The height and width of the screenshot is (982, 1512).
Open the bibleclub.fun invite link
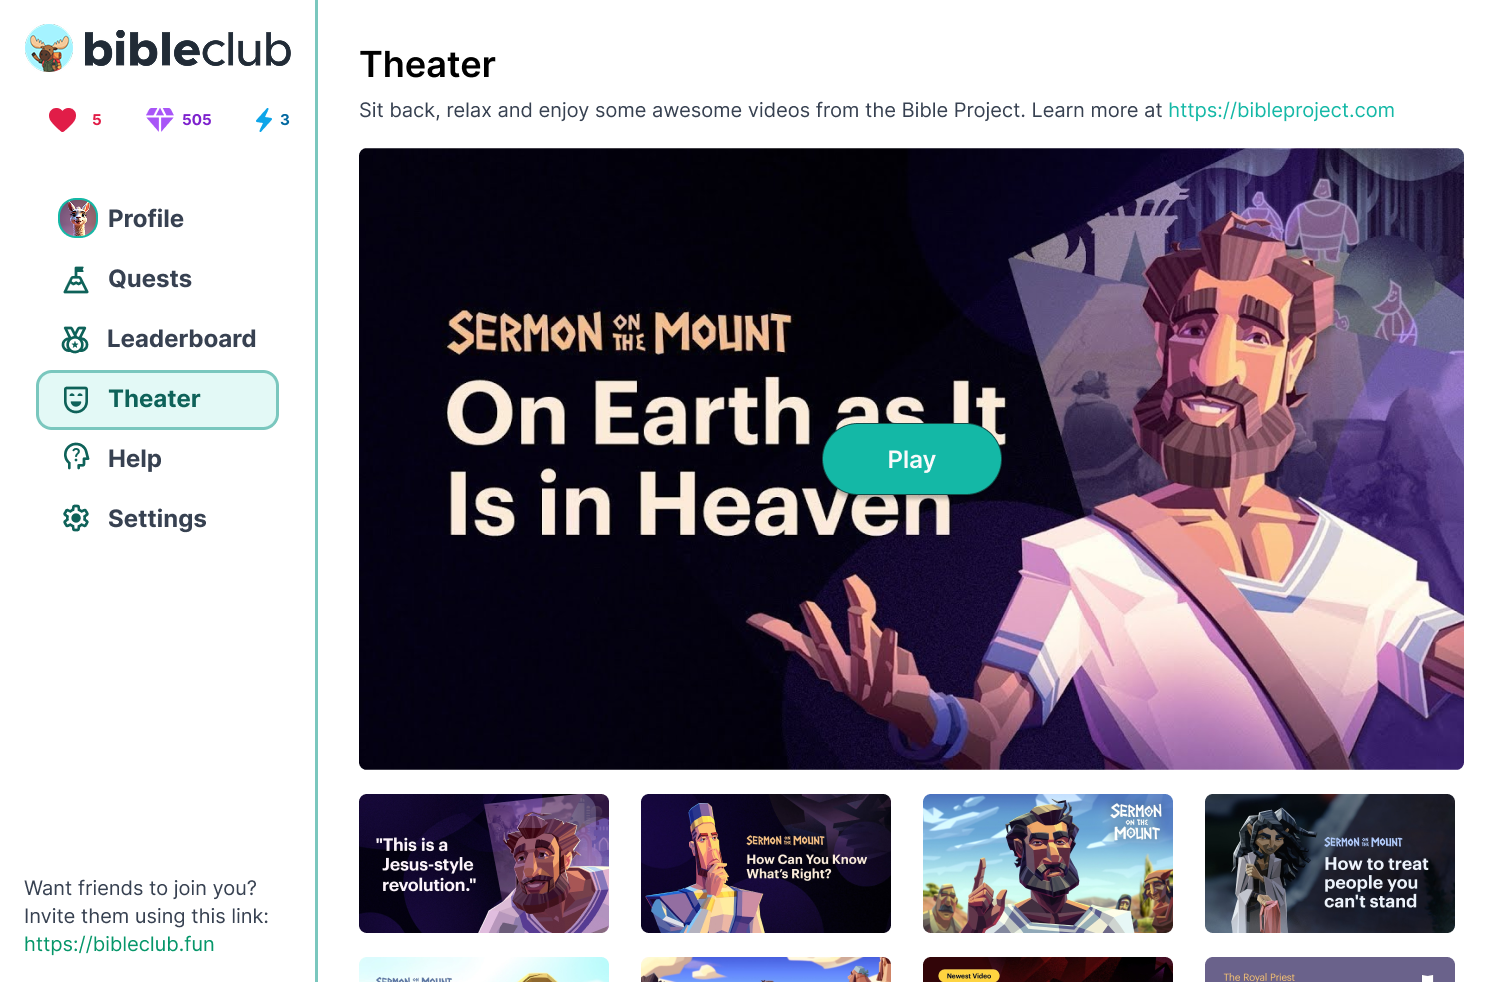click(x=119, y=944)
